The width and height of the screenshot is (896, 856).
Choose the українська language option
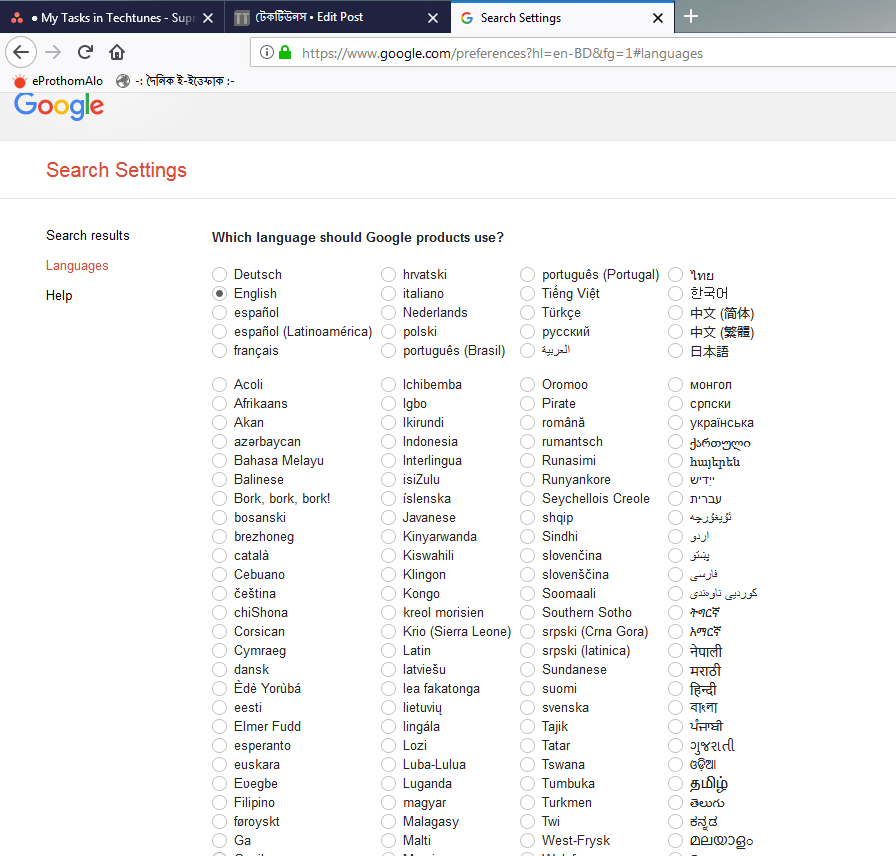(x=675, y=422)
